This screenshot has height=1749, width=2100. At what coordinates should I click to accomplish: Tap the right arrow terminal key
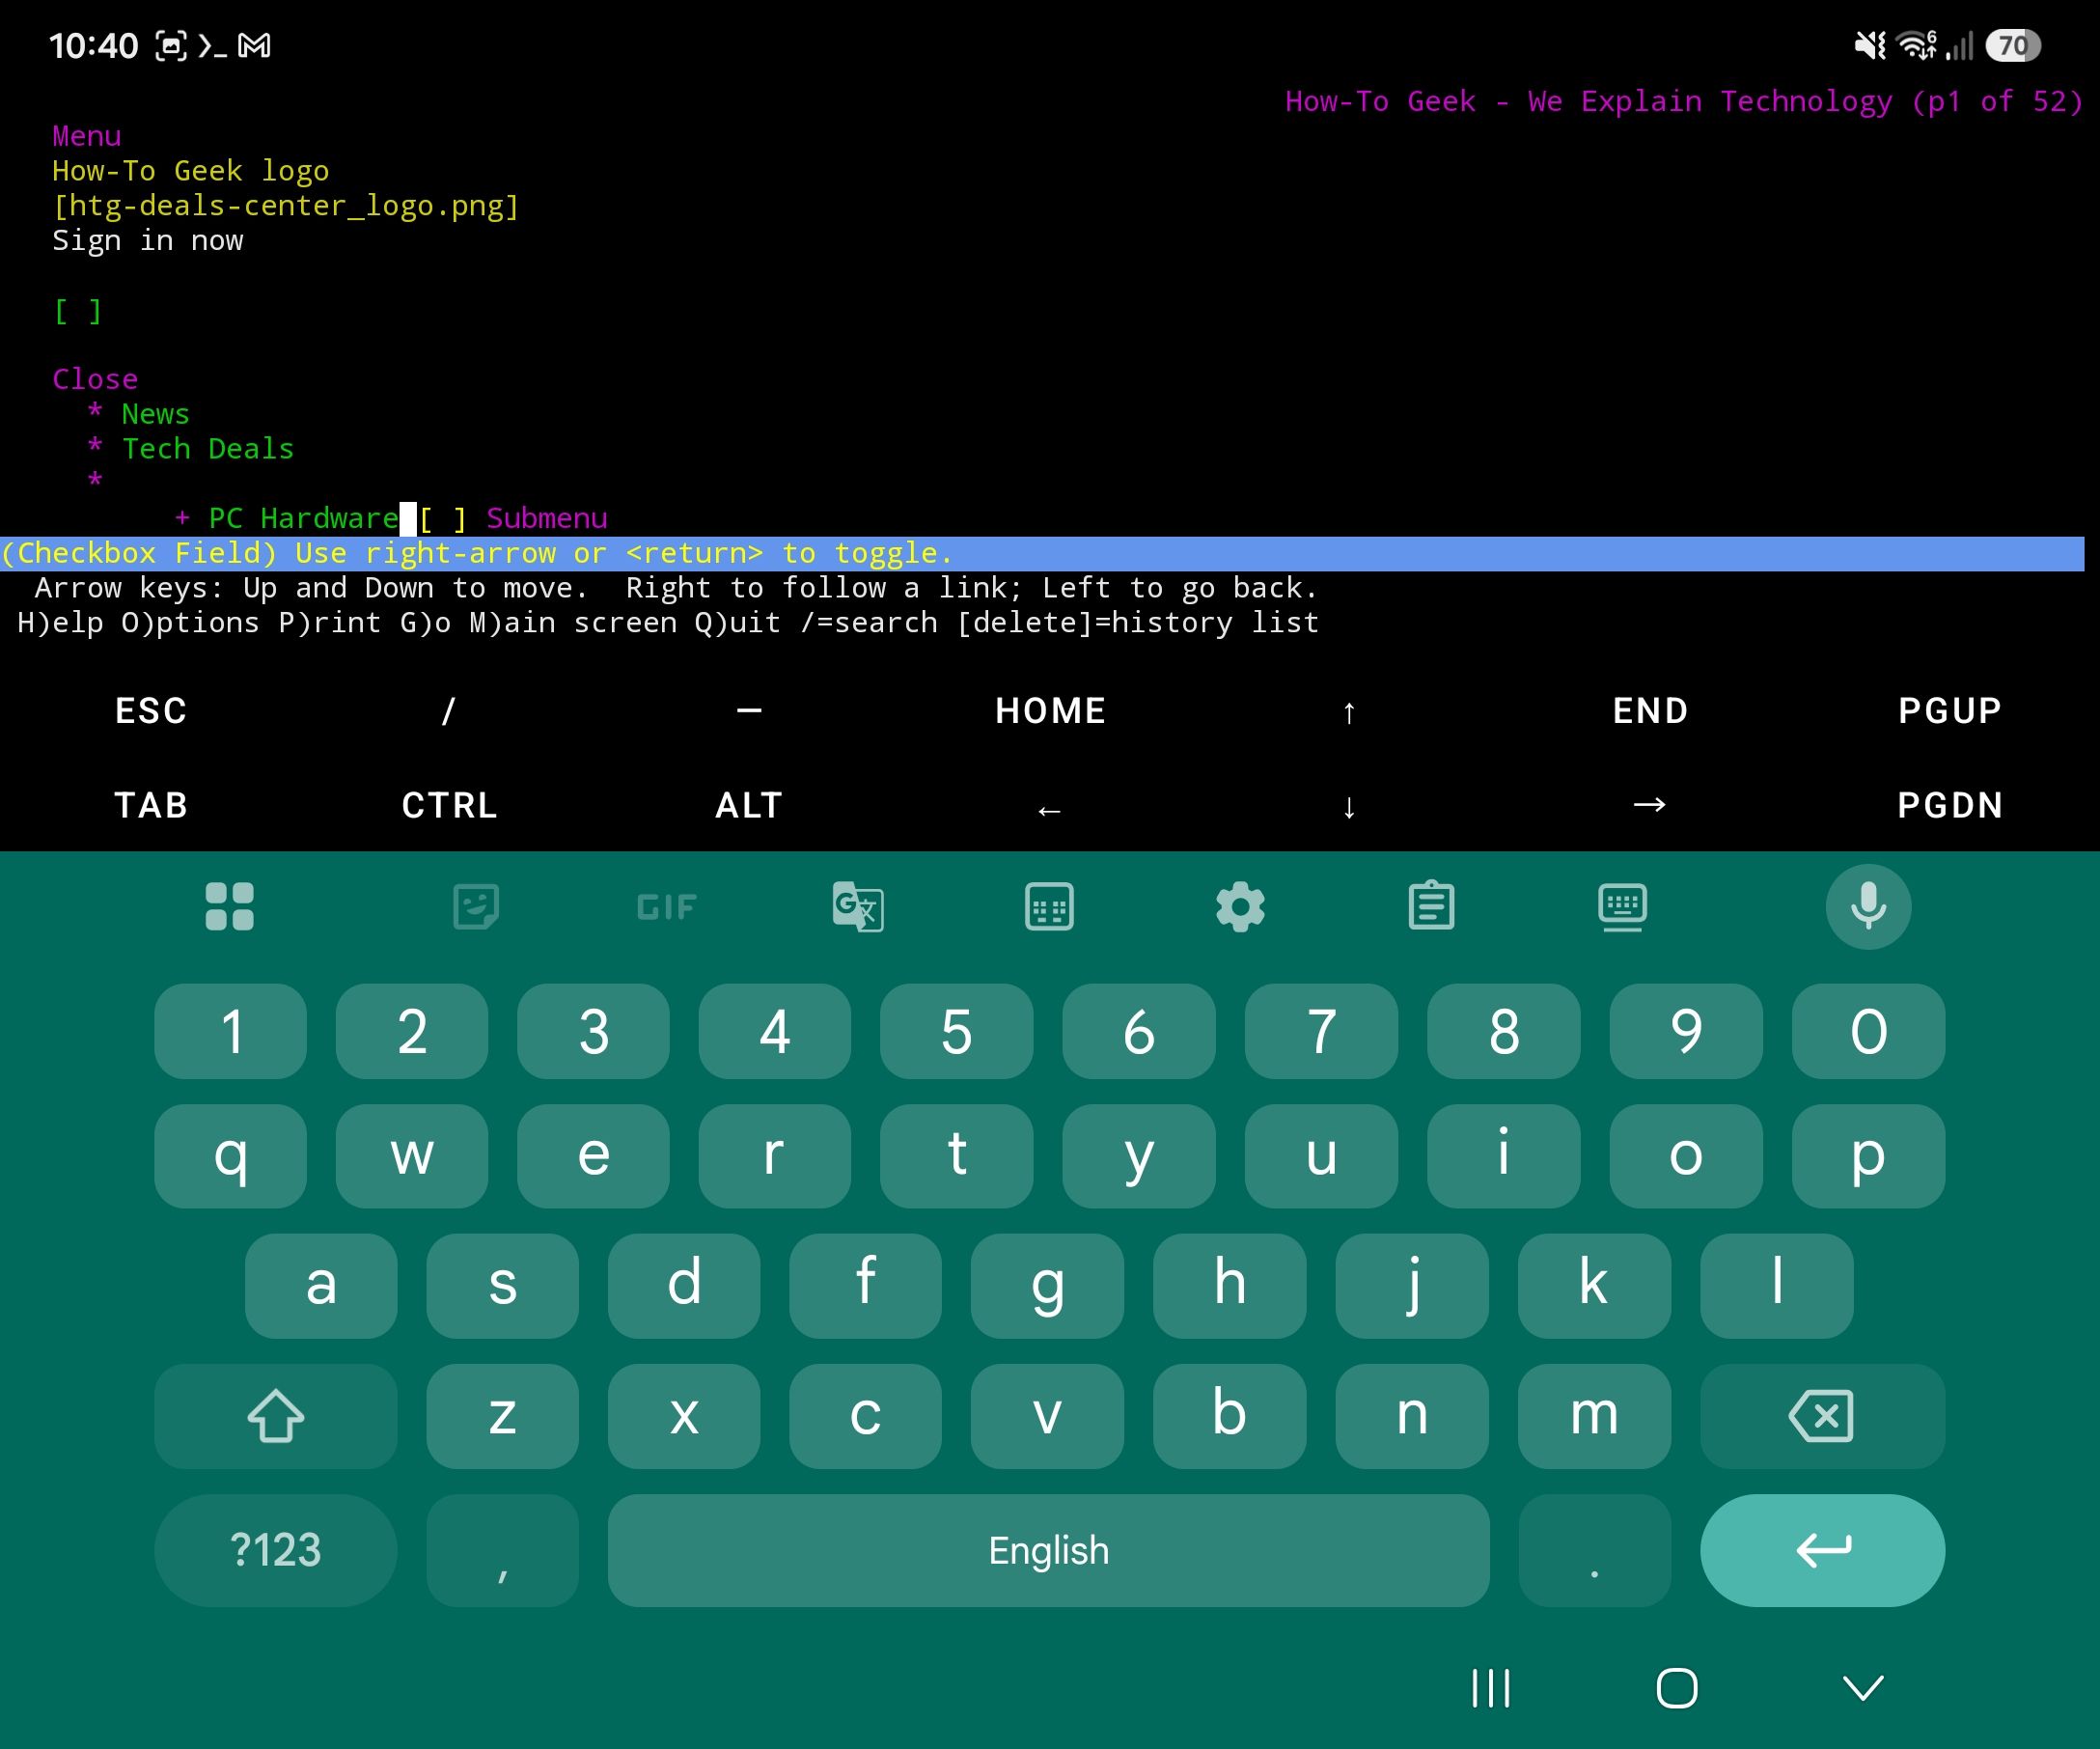click(x=1650, y=806)
